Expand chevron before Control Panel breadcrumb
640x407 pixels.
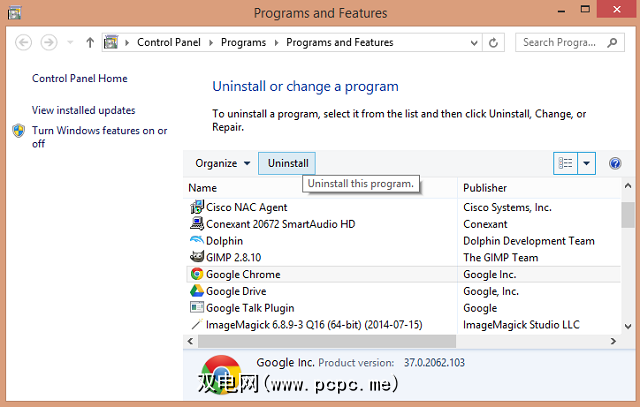coord(127,43)
